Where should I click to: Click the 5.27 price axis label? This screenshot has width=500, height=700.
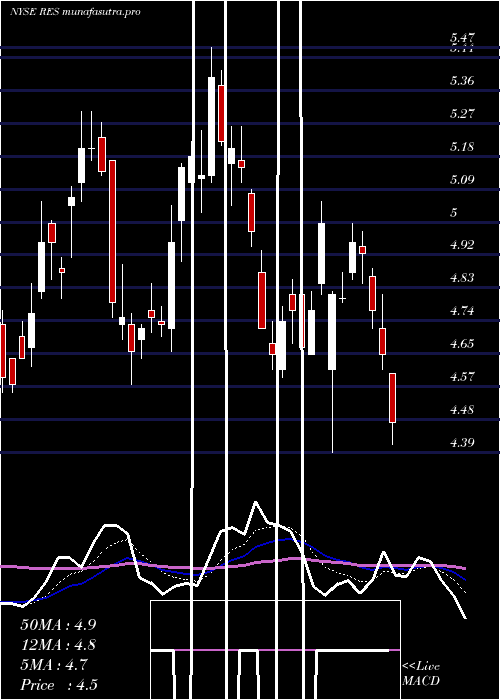(x=462, y=113)
